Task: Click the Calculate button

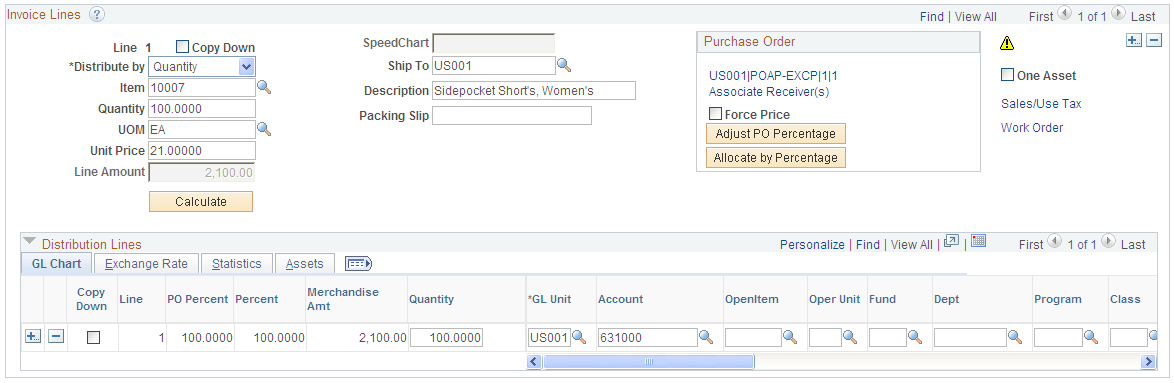Action: point(201,201)
